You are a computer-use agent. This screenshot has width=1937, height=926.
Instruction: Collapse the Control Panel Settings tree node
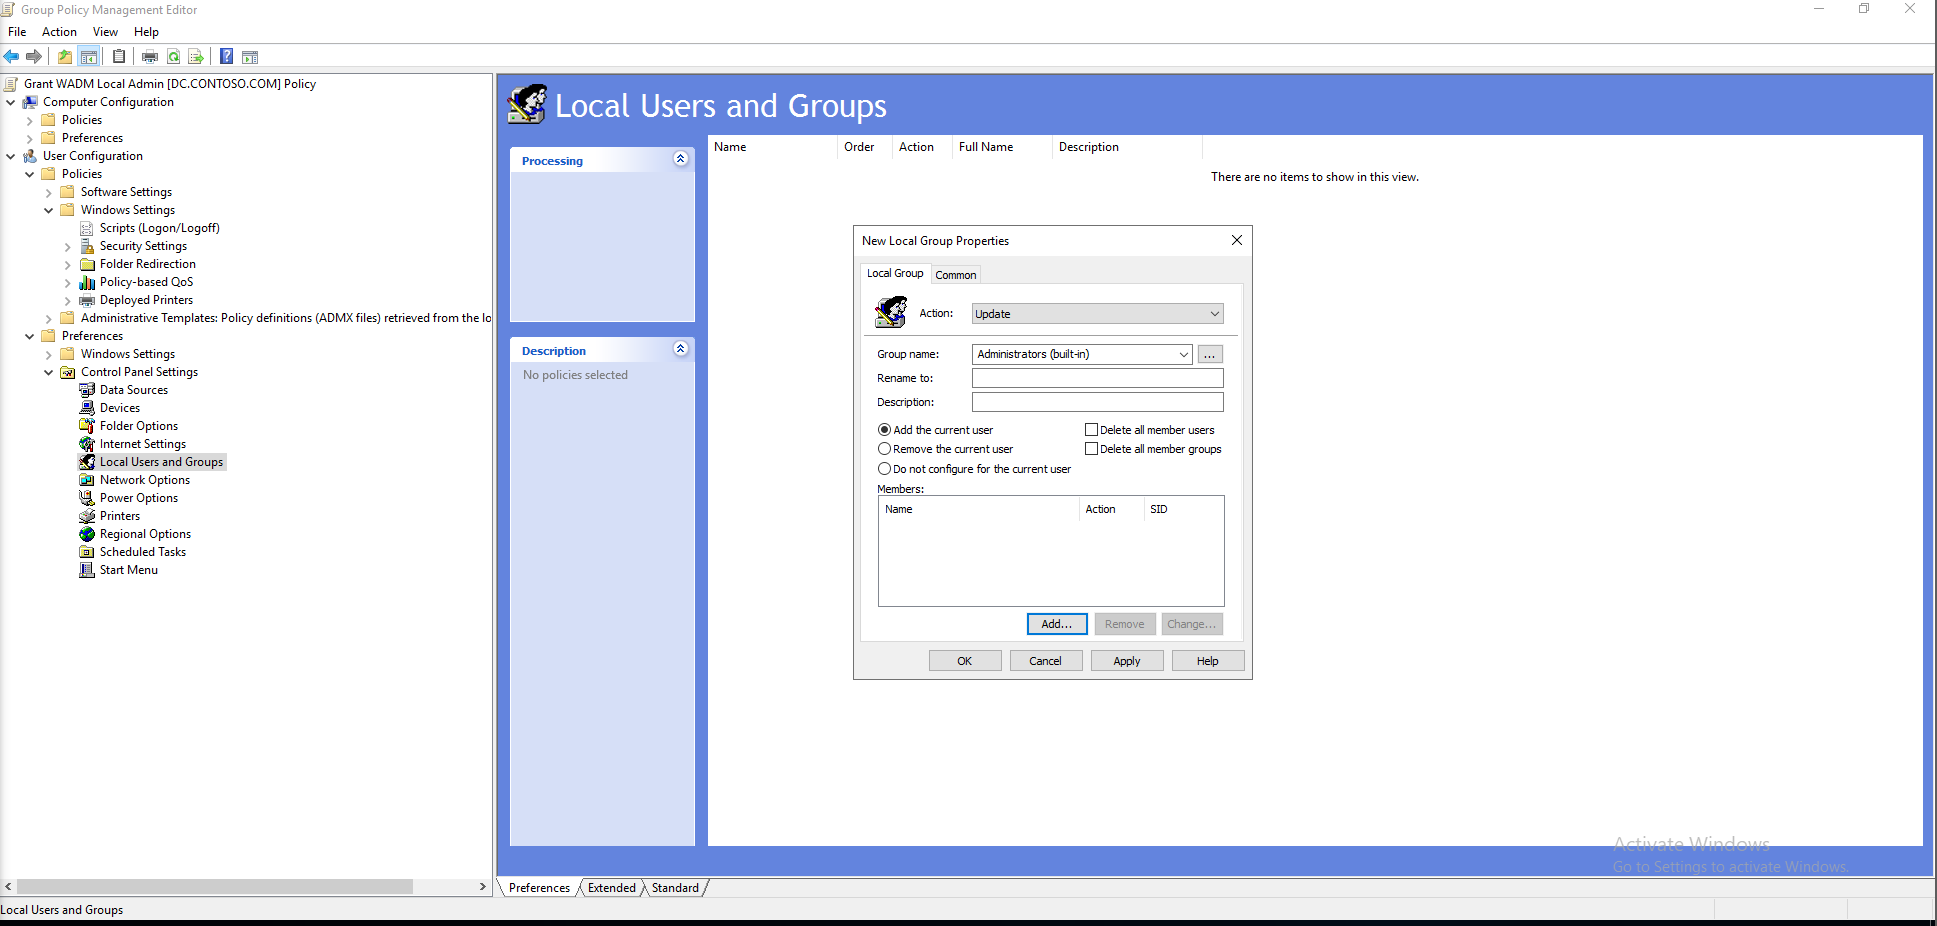tap(48, 371)
